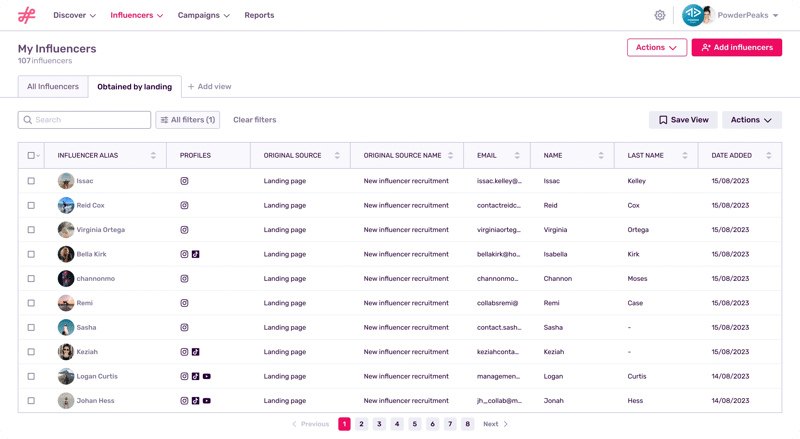Click the app logo in top left

point(27,15)
